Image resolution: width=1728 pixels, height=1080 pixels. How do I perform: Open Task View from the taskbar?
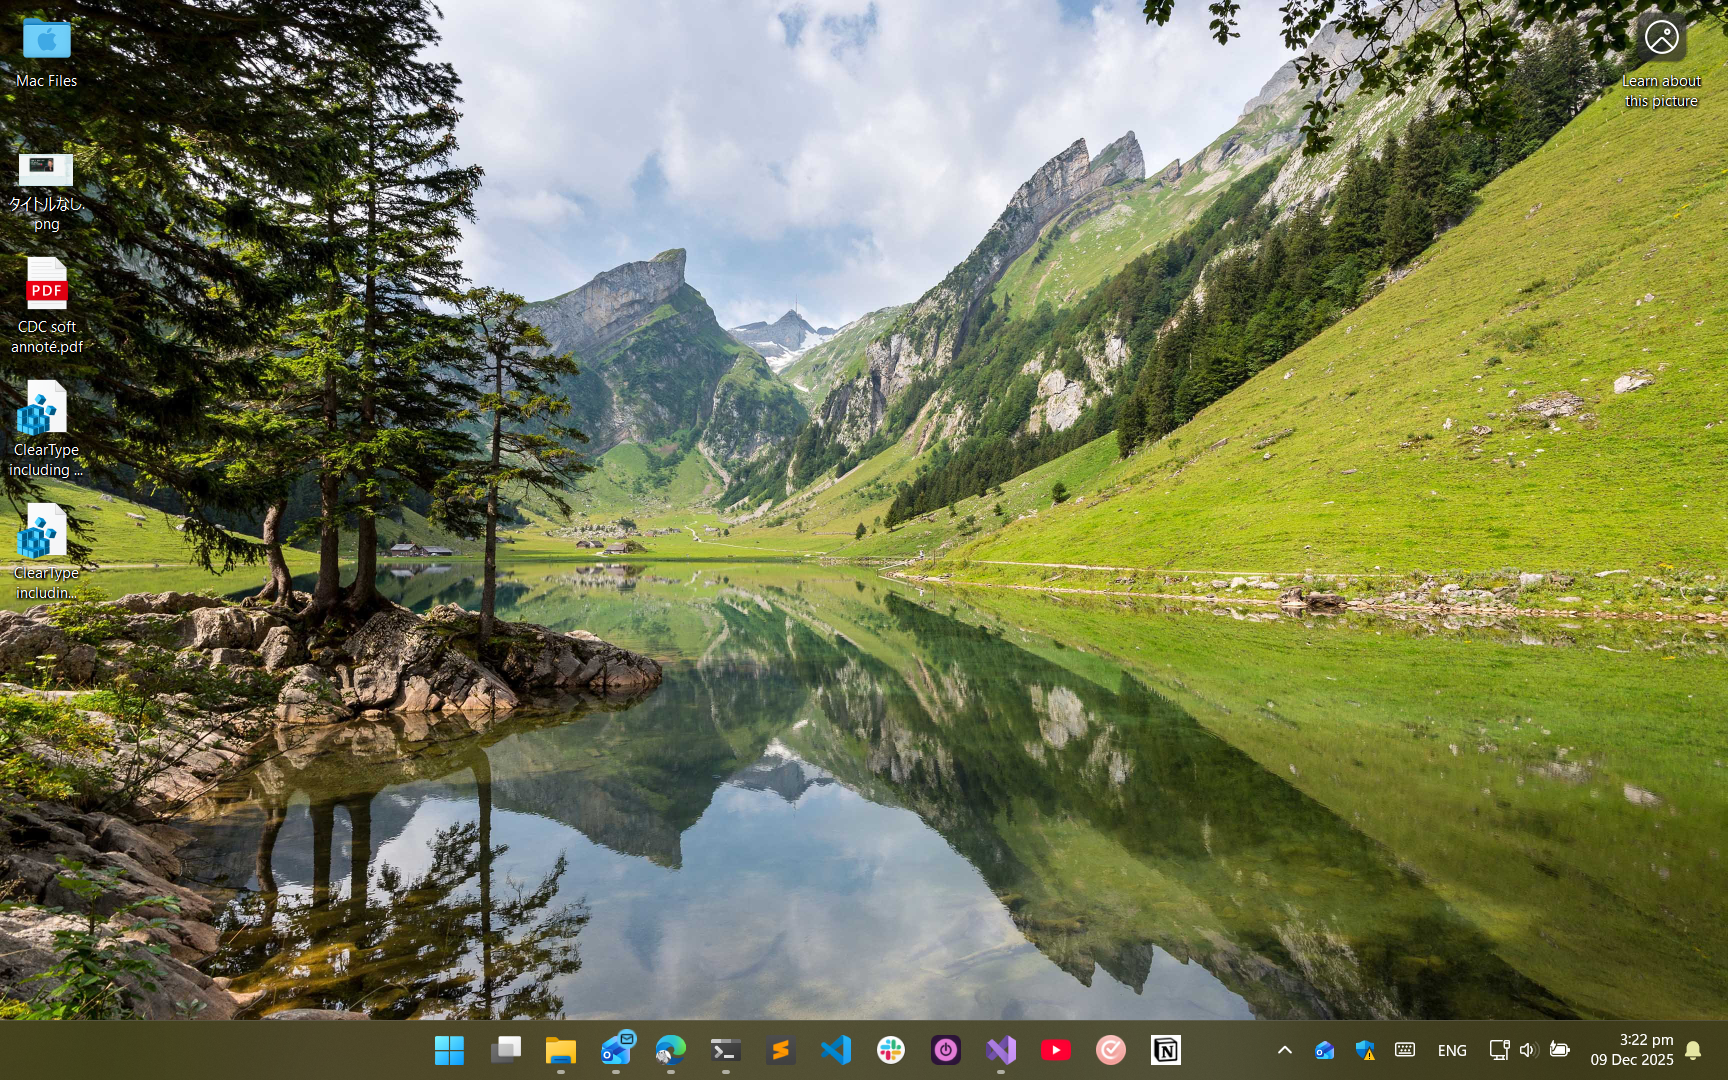505,1050
